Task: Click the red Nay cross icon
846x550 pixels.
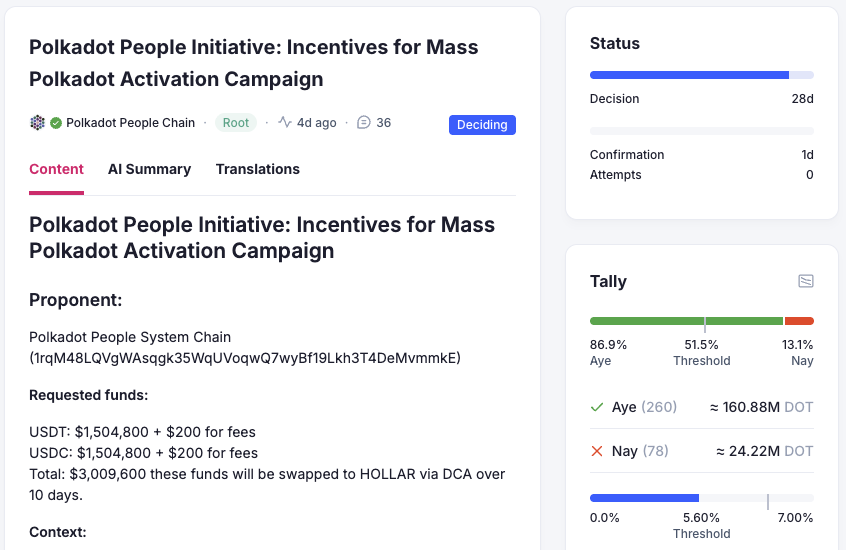Action: (597, 451)
